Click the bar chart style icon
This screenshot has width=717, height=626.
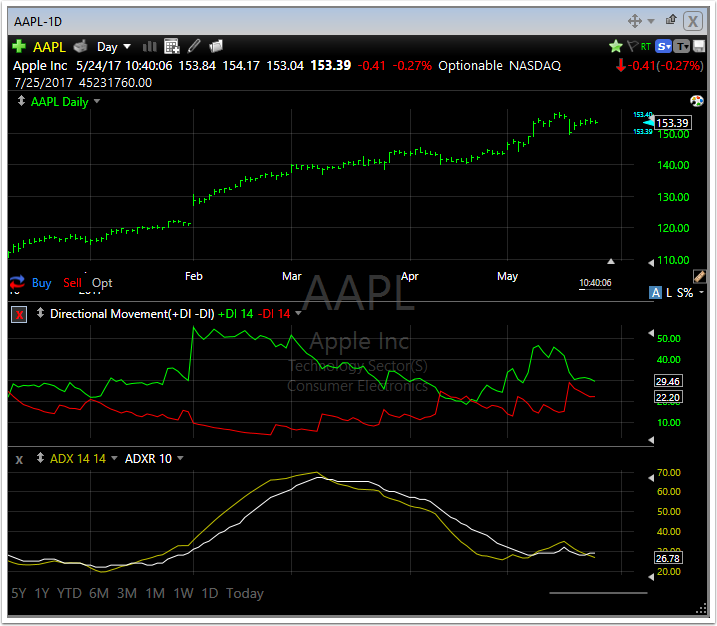click(x=149, y=46)
